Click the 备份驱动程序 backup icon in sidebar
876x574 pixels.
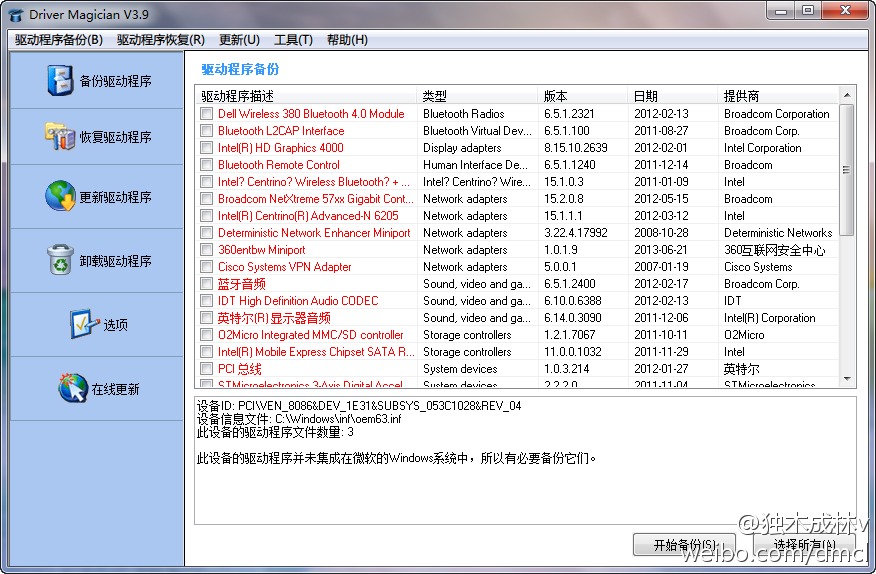pos(60,80)
